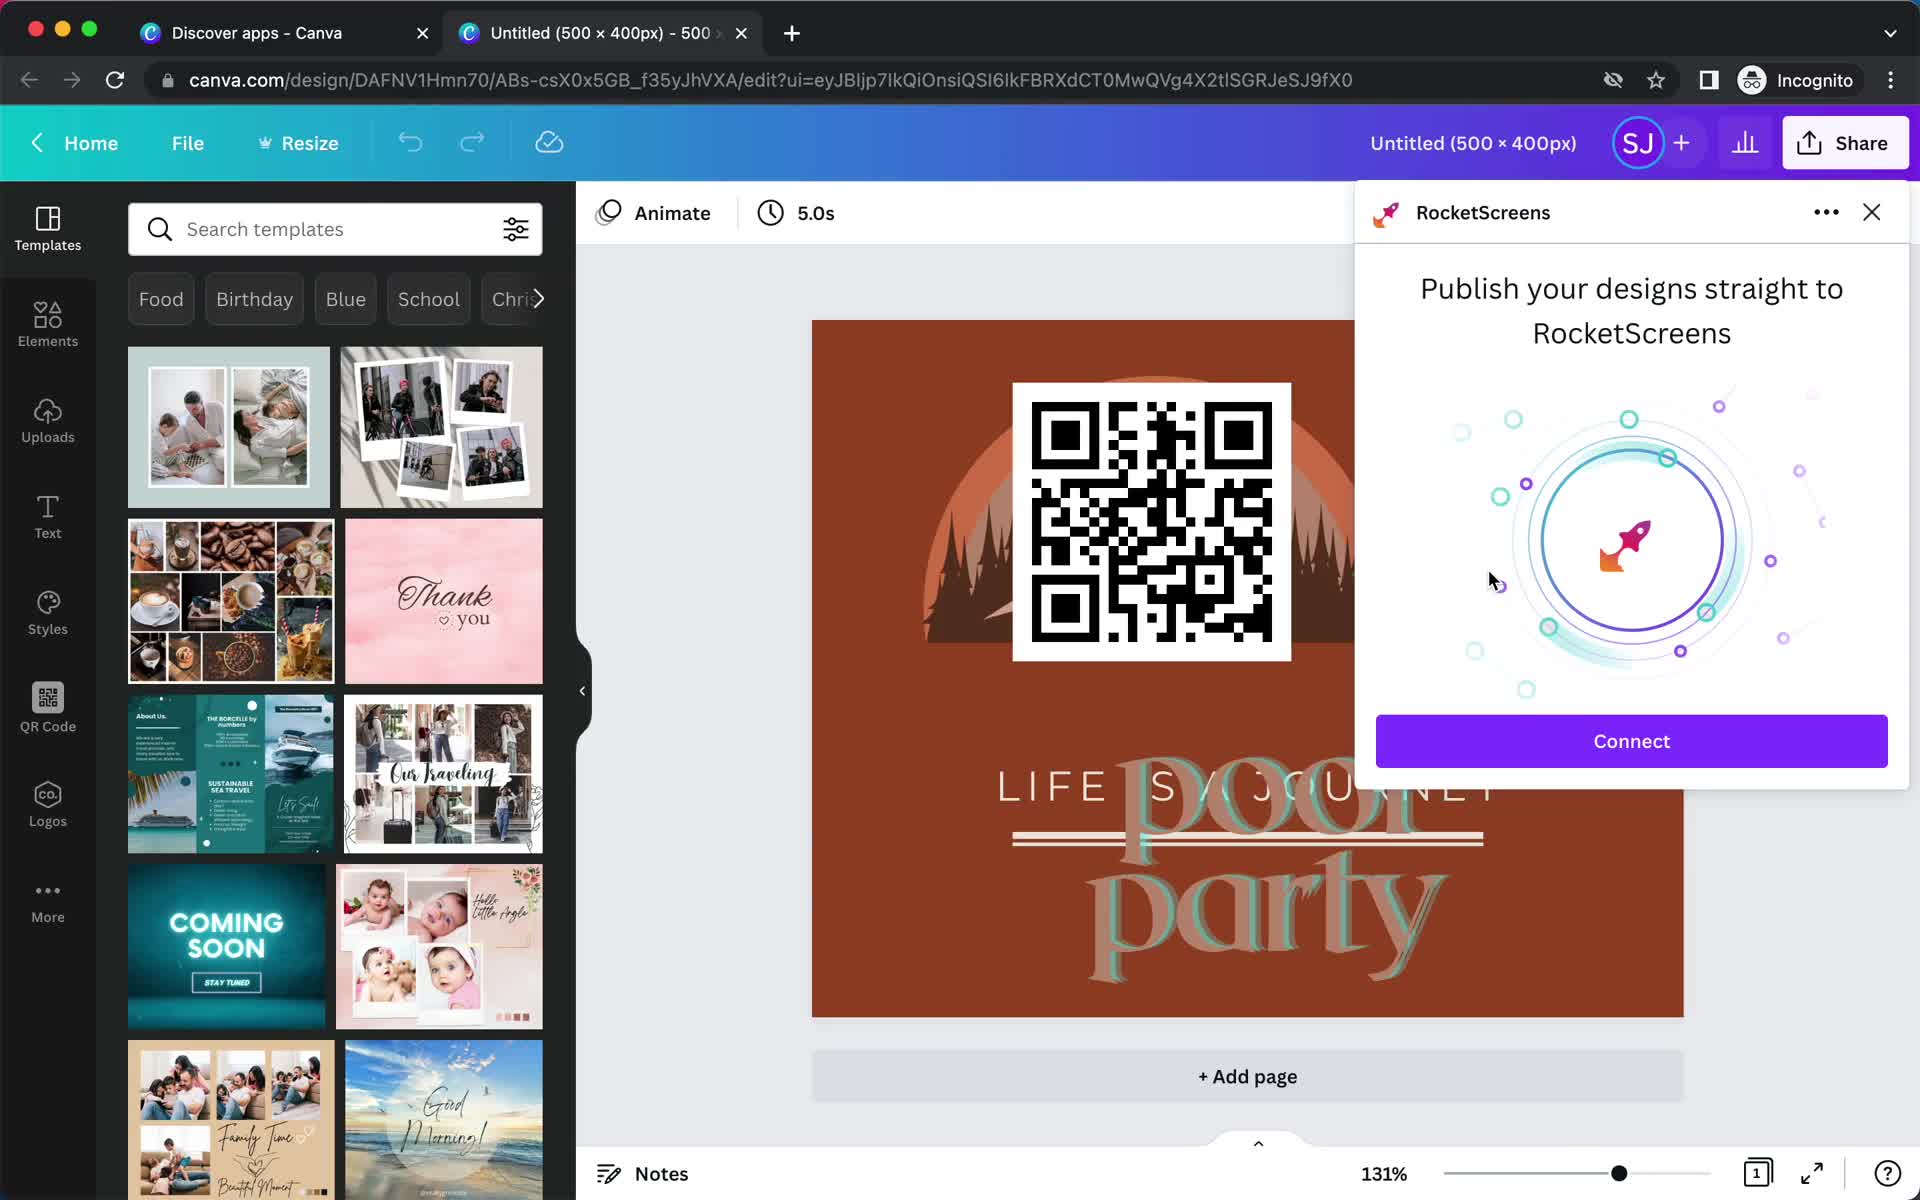The width and height of the screenshot is (1920, 1200).
Task: Switch to Discover apps - Canva tab
Action: [x=257, y=33]
